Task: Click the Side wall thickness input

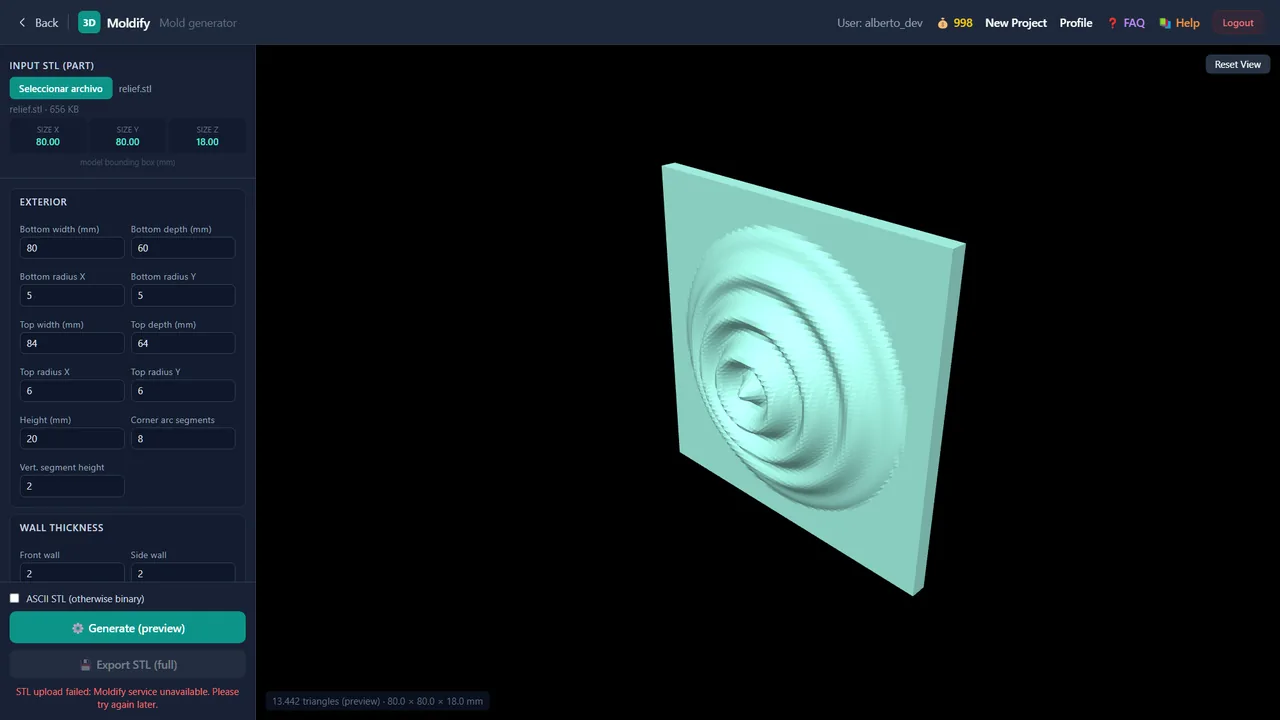Action: click(x=183, y=573)
